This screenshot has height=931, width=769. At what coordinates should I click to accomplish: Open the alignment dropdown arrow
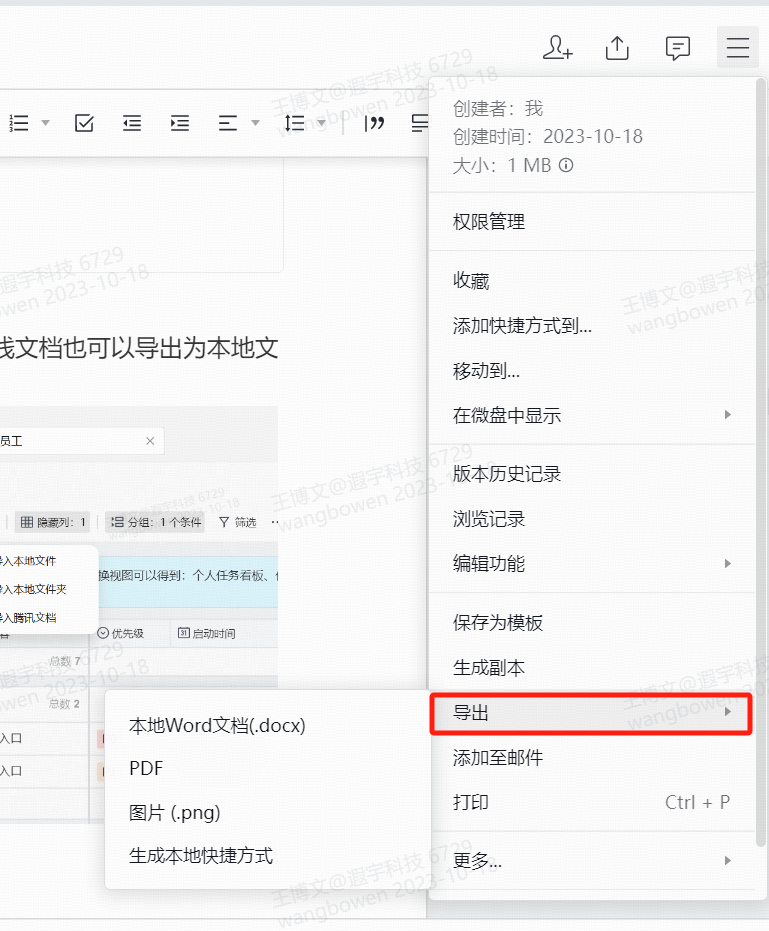pyautogui.click(x=255, y=123)
